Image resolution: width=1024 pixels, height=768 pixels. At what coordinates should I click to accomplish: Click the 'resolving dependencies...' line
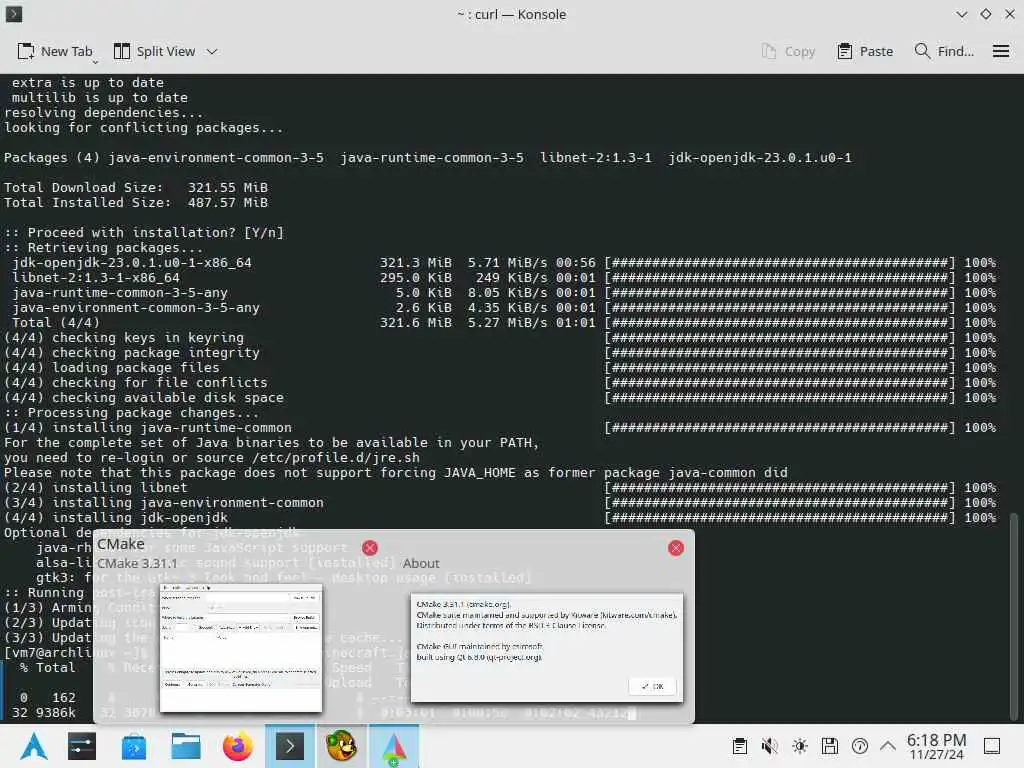coord(104,112)
